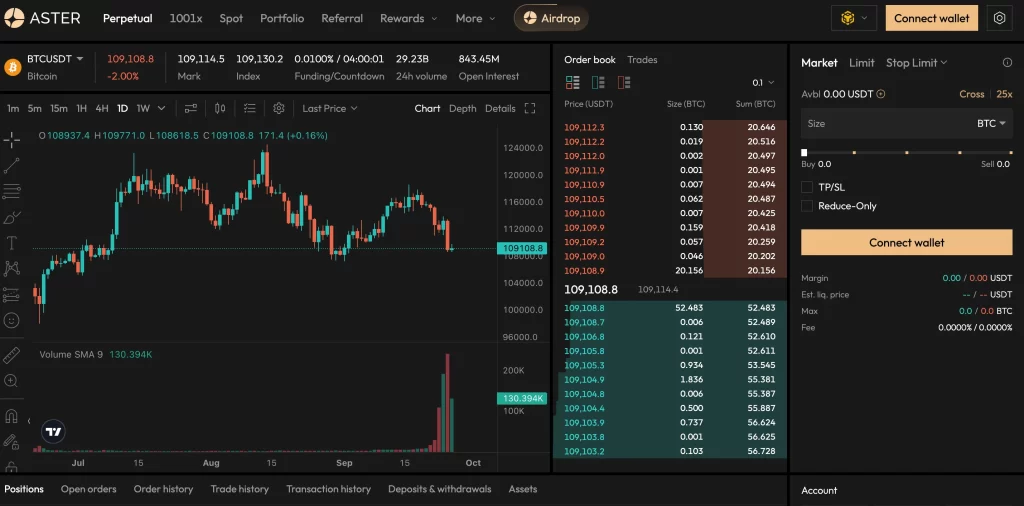Select the ruler measure tool
Image resolution: width=1024 pixels, height=506 pixels.
coord(11,356)
